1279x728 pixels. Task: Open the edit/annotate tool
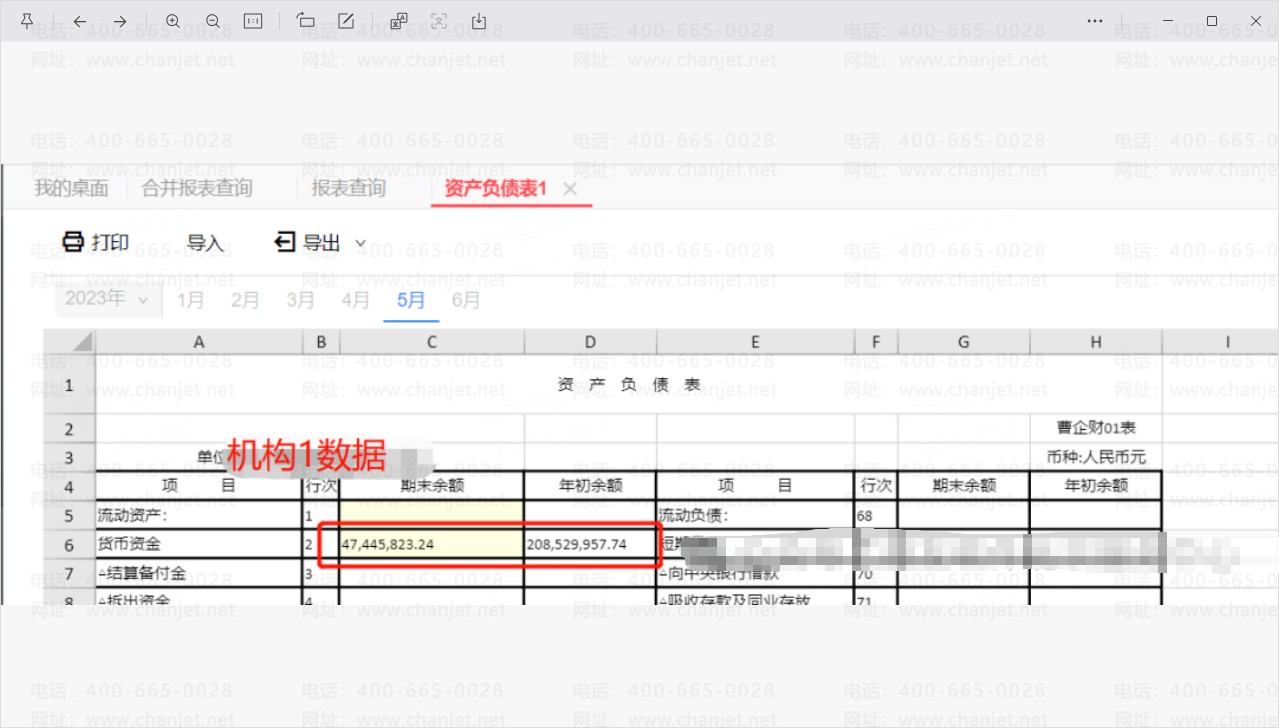coord(346,21)
